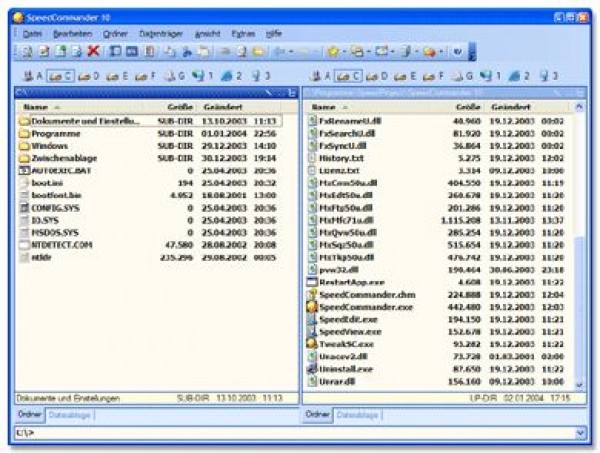Select the Unrar.dll row in right panel
Image resolution: width=600 pixels, height=453 pixels.
pos(439,381)
